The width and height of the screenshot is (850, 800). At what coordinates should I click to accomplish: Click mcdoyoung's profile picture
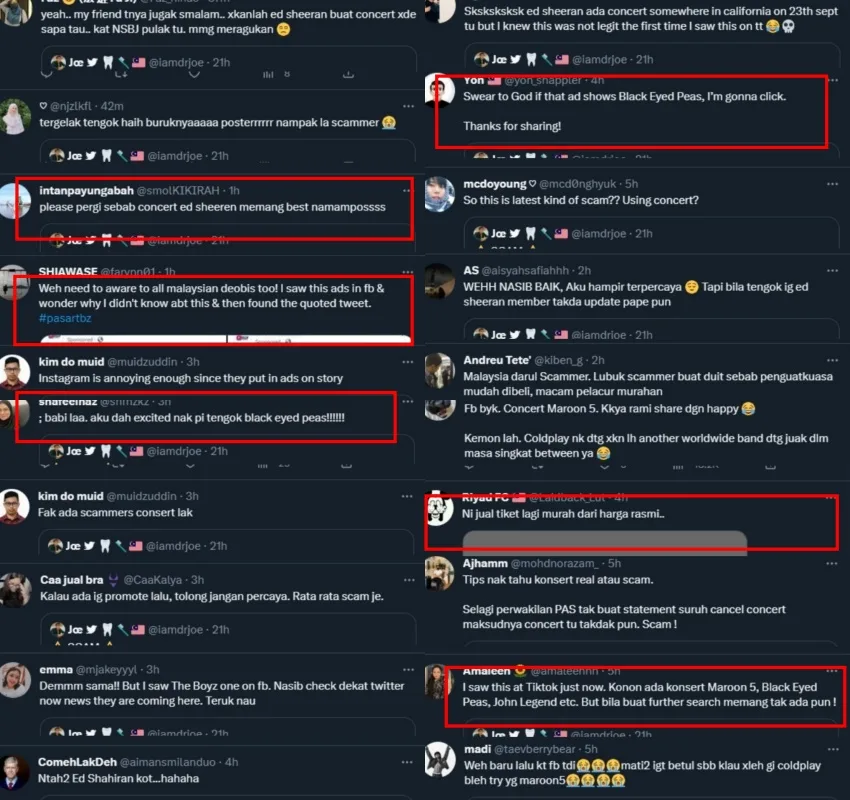(440, 194)
